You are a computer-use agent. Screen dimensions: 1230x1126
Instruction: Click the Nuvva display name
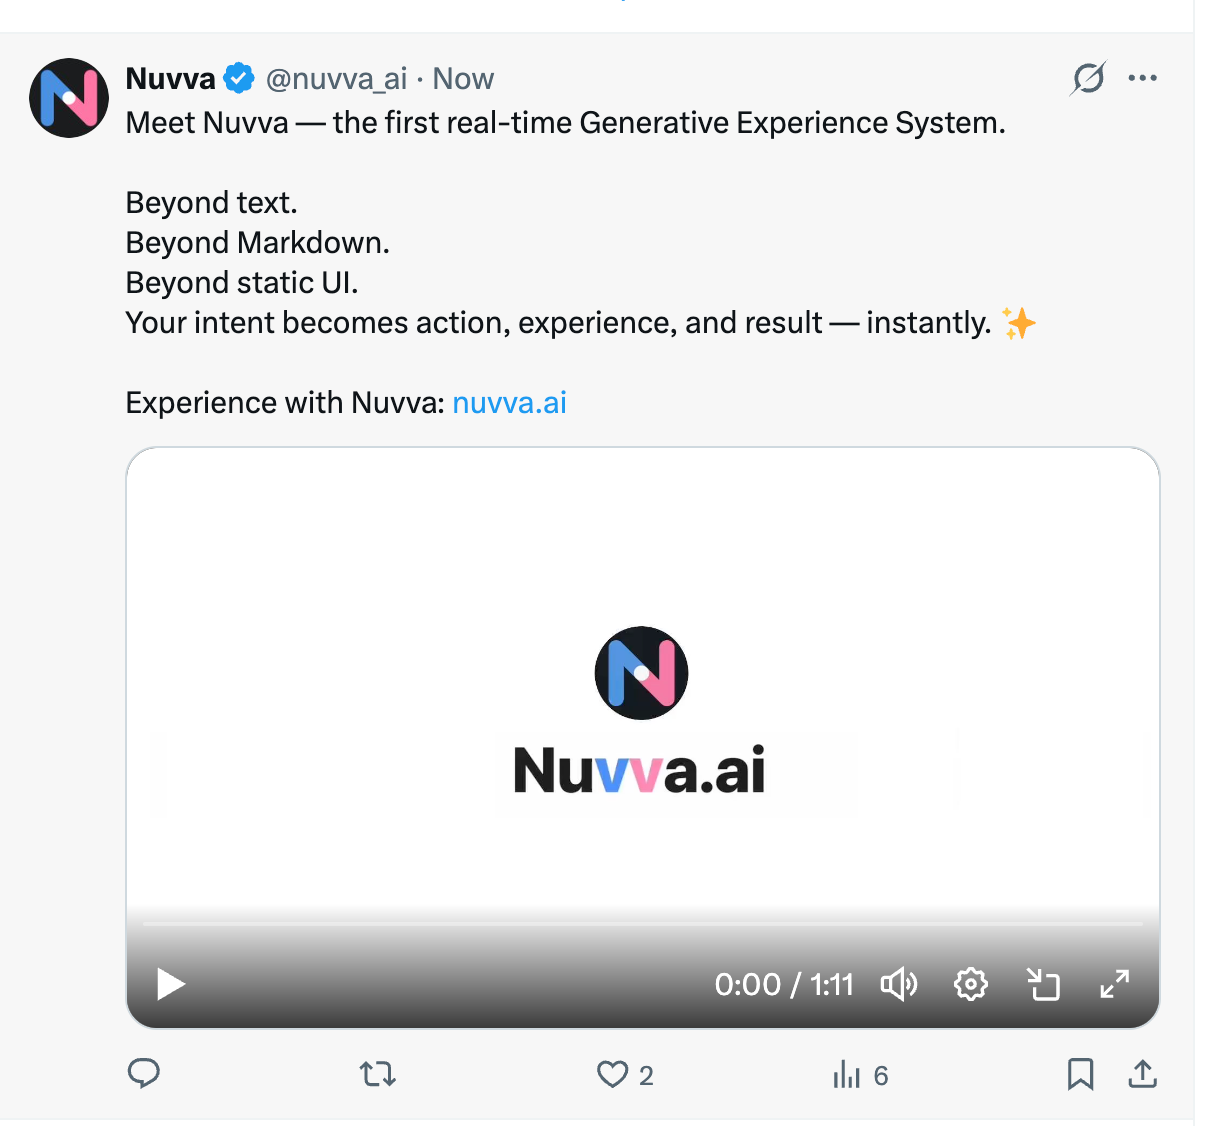click(171, 78)
